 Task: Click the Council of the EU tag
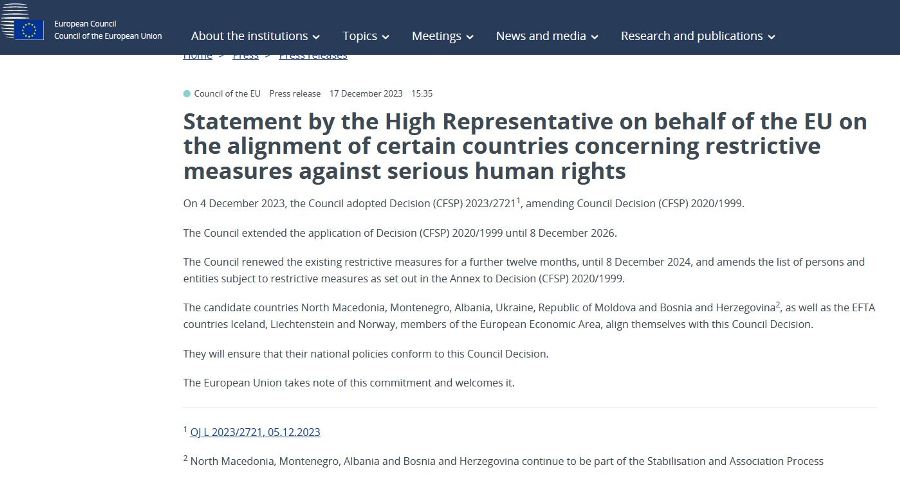(227, 94)
